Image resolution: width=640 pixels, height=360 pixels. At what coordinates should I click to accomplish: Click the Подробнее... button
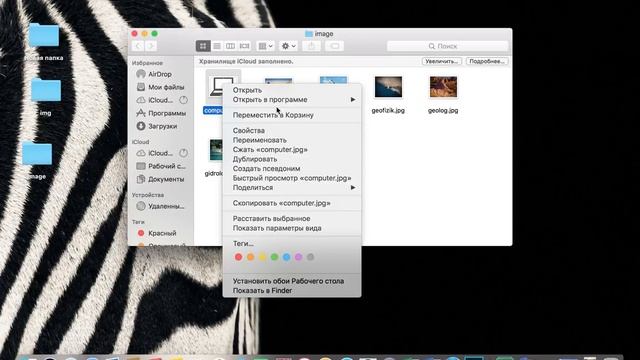point(487,61)
